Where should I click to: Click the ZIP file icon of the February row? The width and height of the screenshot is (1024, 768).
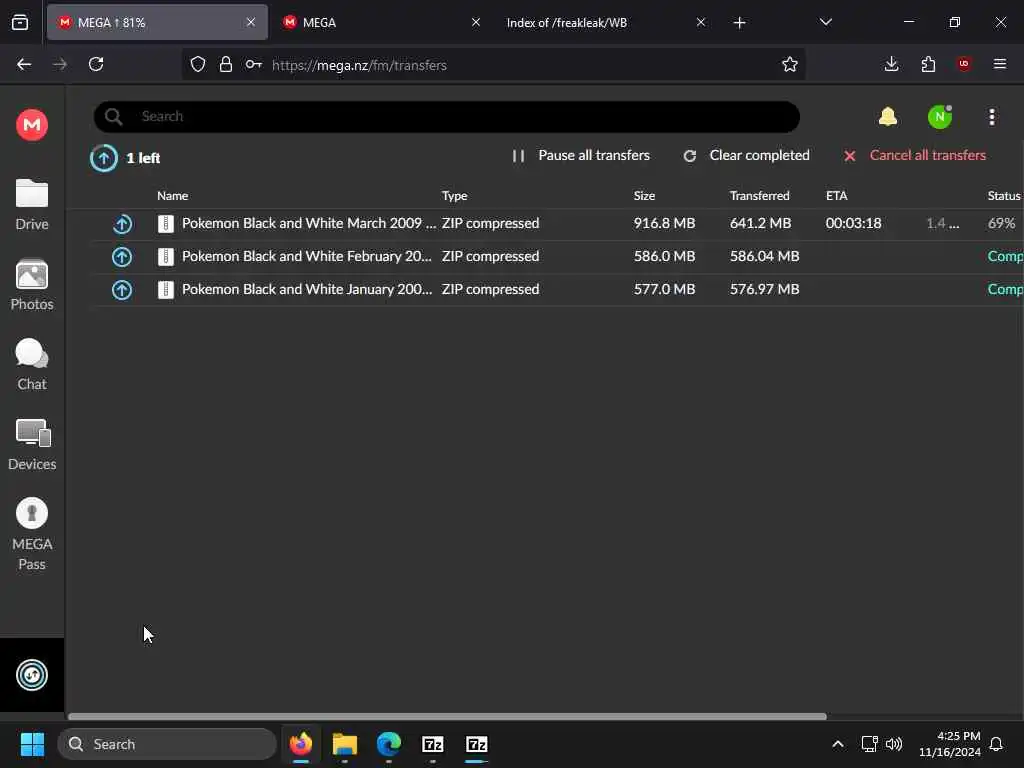(x=166, y=257)
